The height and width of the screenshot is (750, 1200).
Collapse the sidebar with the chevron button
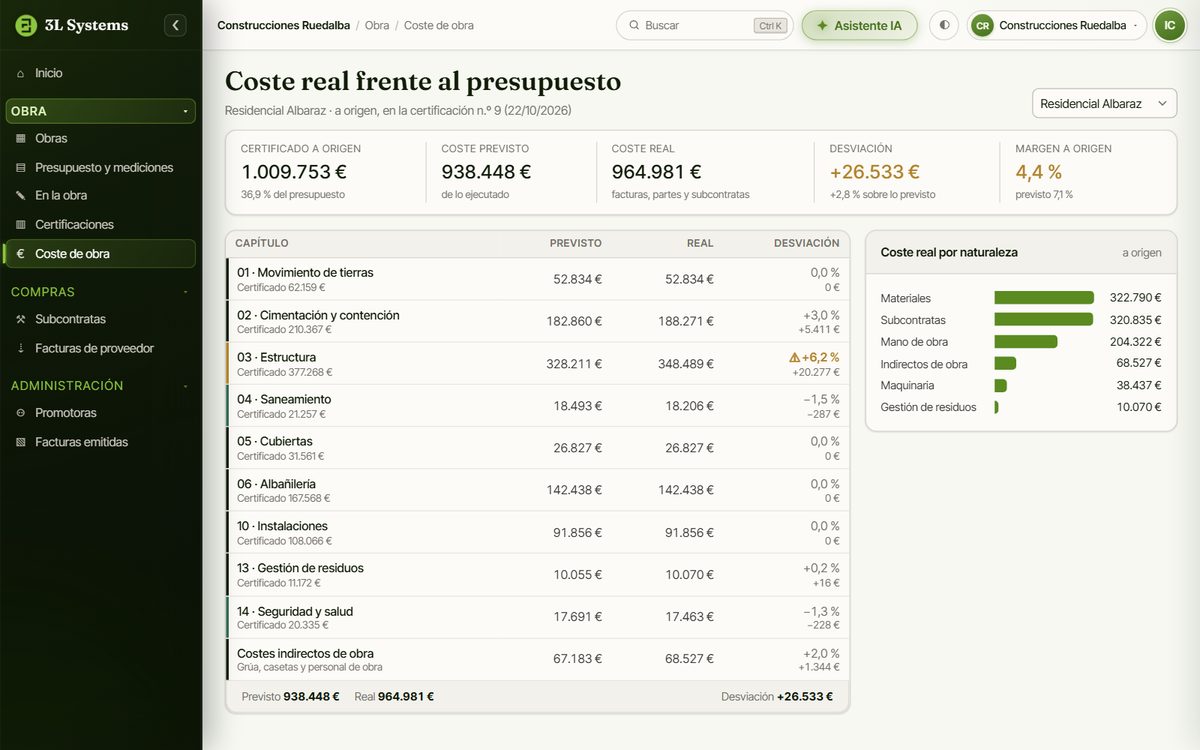pyautogui.click(x=176, y=25)
